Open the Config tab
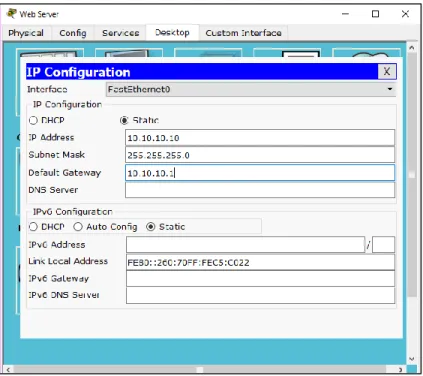Image resolution: width=423 pixels, height=376 pixels. 73,33
